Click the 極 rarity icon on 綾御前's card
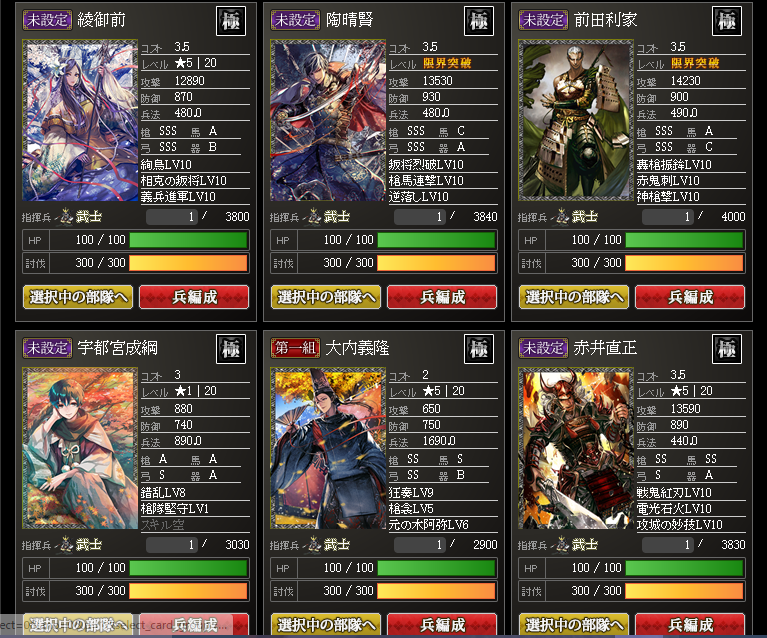 coord(231,21)
